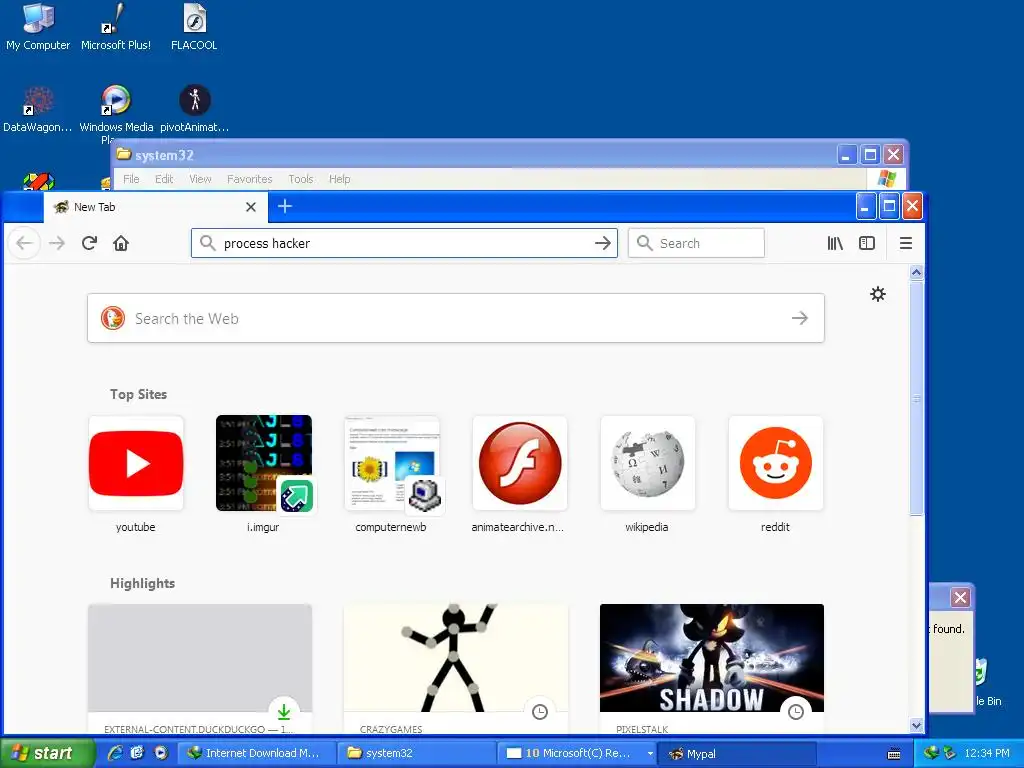This screenshot has height=768, width=1024.
Task: Open the PIXELSTALK Shadow highlight card
Action: click(712, 668)
